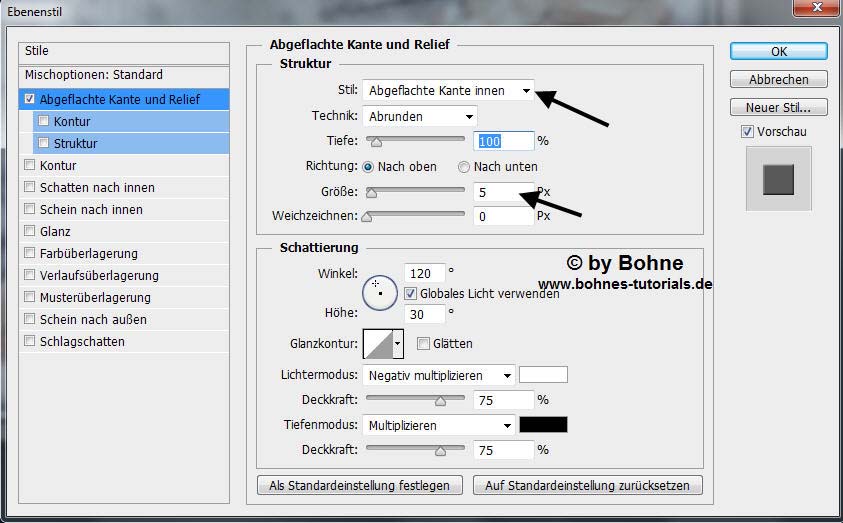Disable Globales Licht verwenden checkbox
843x523 pixels.
pyautogui.click(x=410, y=294)
